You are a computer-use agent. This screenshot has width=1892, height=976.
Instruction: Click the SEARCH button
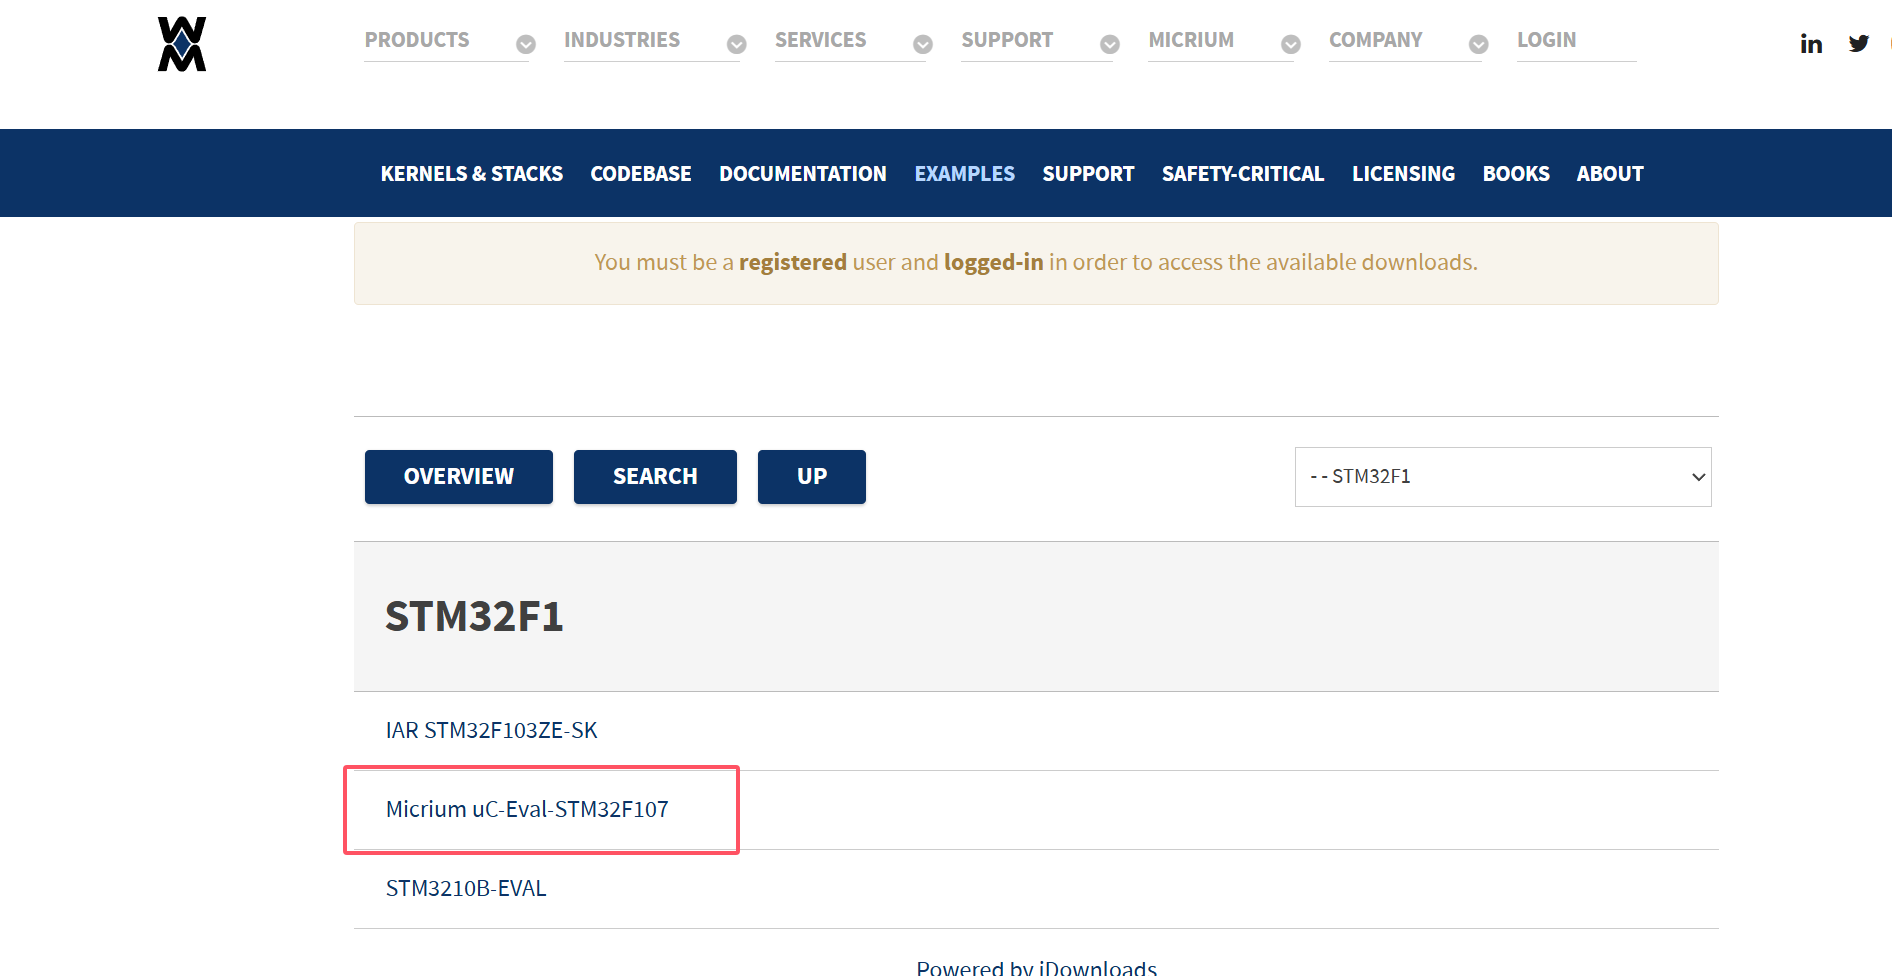tap(655, 477)
